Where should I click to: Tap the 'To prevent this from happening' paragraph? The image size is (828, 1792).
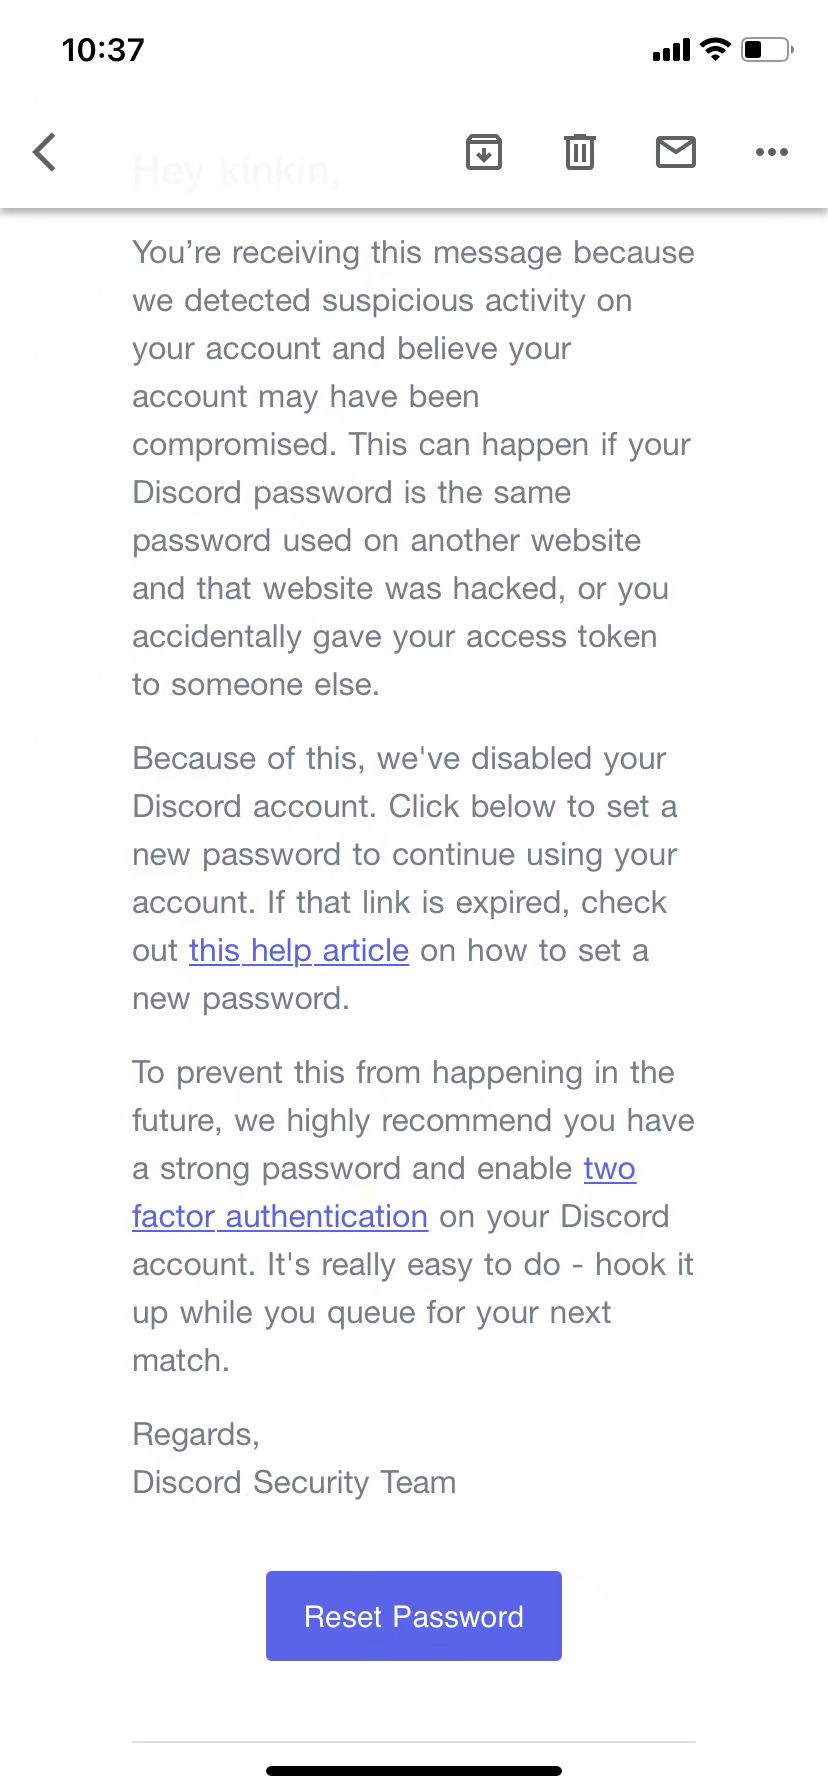pos(413,1216)
